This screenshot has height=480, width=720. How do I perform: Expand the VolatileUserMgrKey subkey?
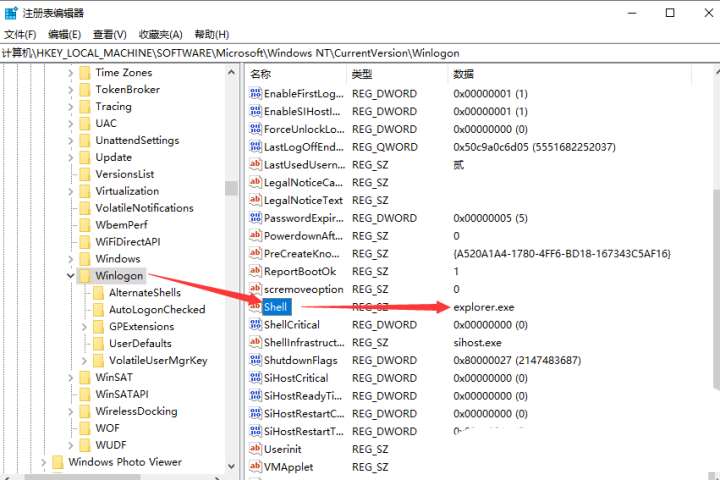click(84, 361)
